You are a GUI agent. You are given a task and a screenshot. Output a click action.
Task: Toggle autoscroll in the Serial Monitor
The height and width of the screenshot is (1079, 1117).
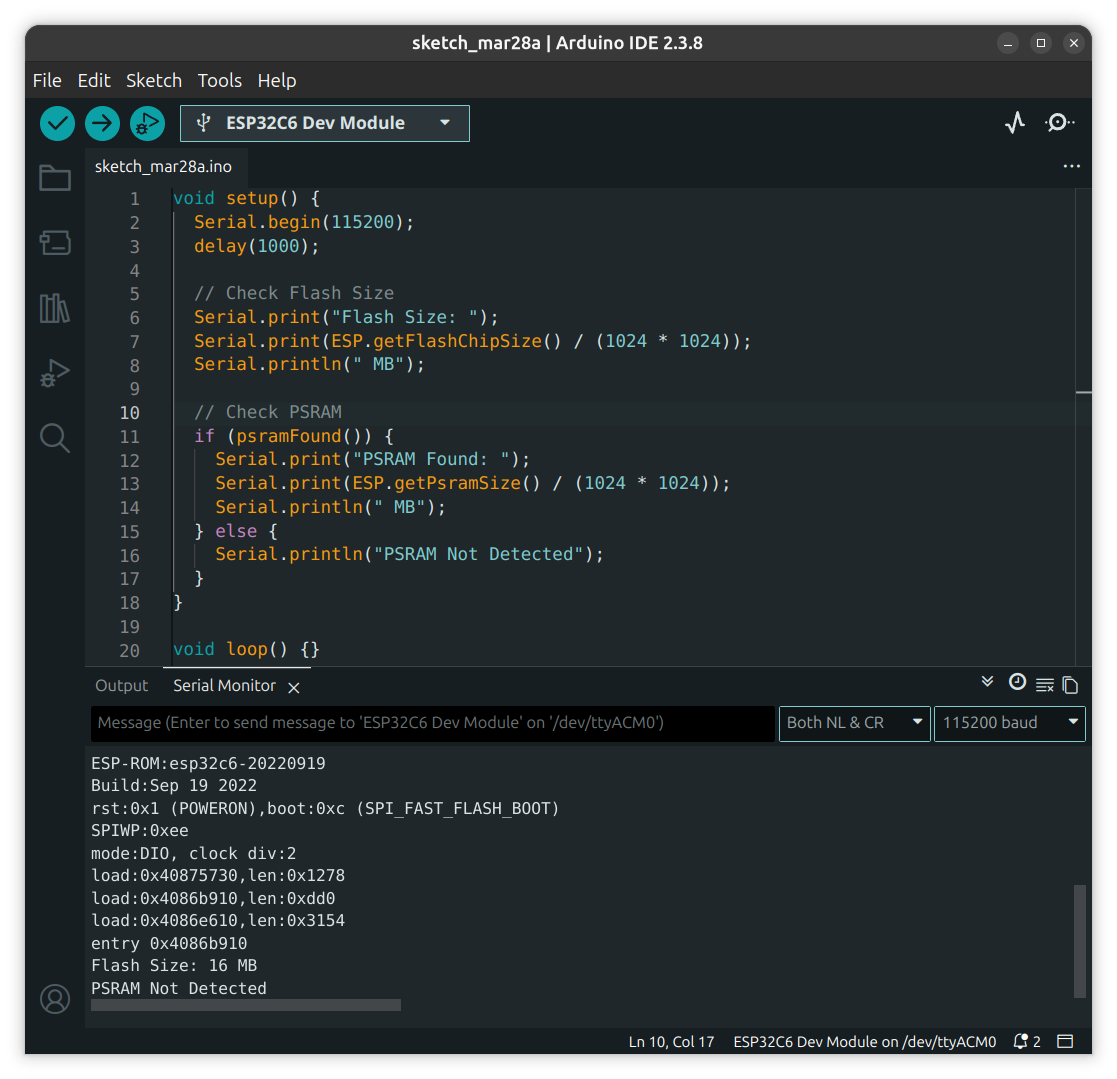click(987, 683)
